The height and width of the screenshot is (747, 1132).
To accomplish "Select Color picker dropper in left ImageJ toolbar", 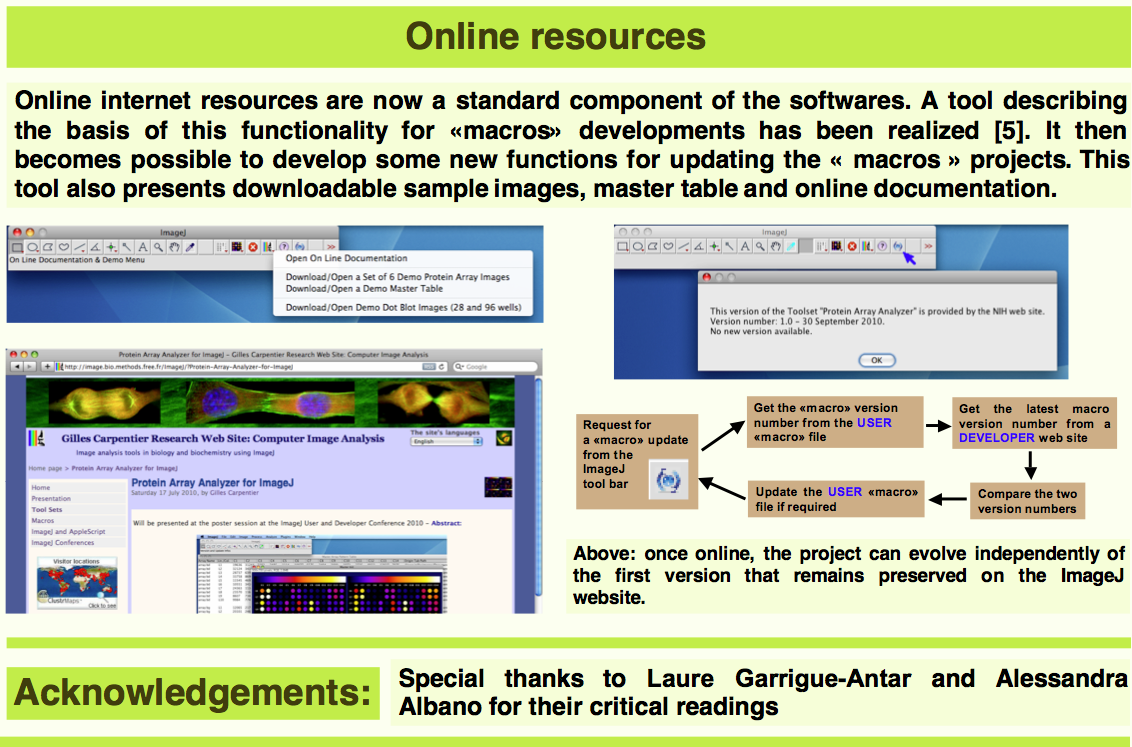I will (190, 247).
